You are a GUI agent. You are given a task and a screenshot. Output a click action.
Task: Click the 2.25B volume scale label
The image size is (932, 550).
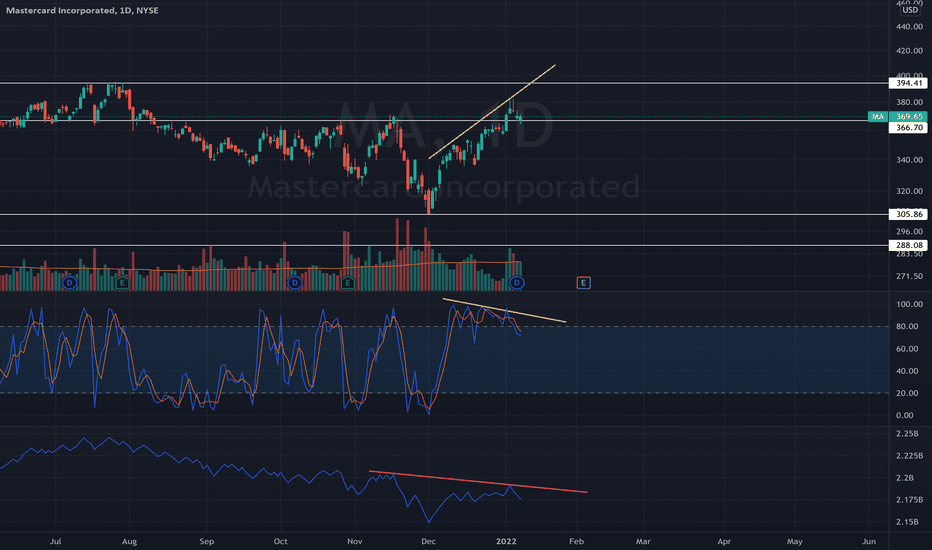(907, 434)
